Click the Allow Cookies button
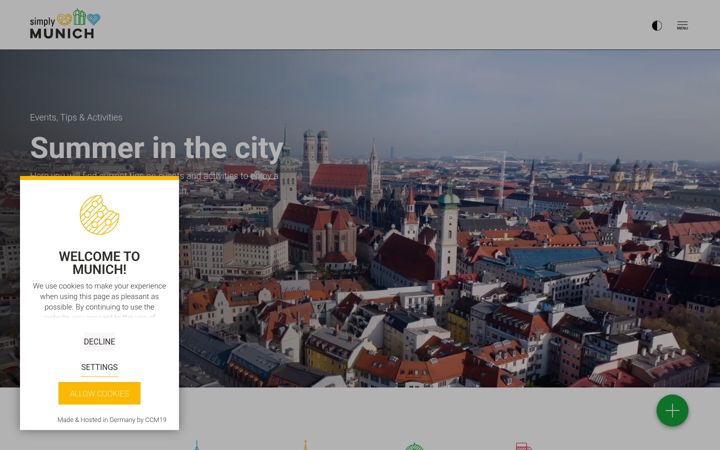The height and width of the screenshot is (450, 720). 99,394
